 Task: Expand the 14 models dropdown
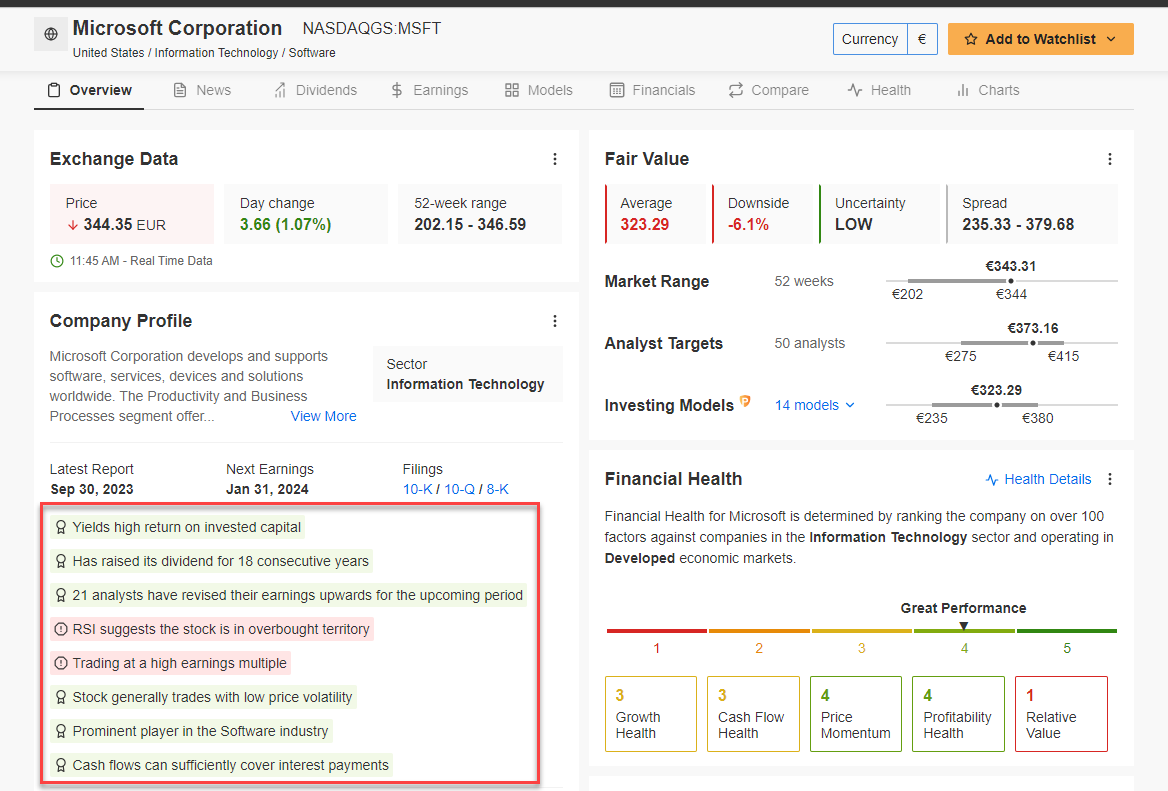(815, 405)
